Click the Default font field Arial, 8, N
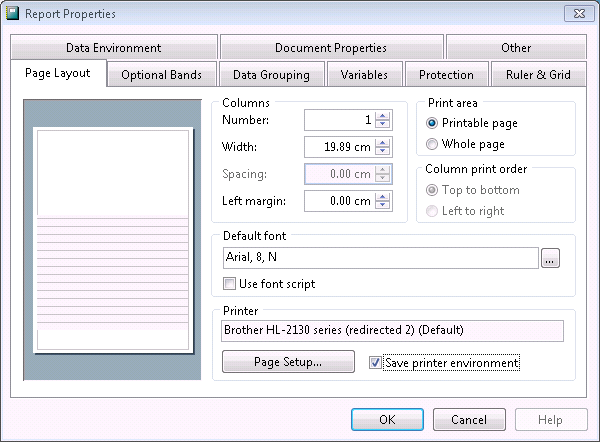 pyautogui.click(x=380, y=258)
